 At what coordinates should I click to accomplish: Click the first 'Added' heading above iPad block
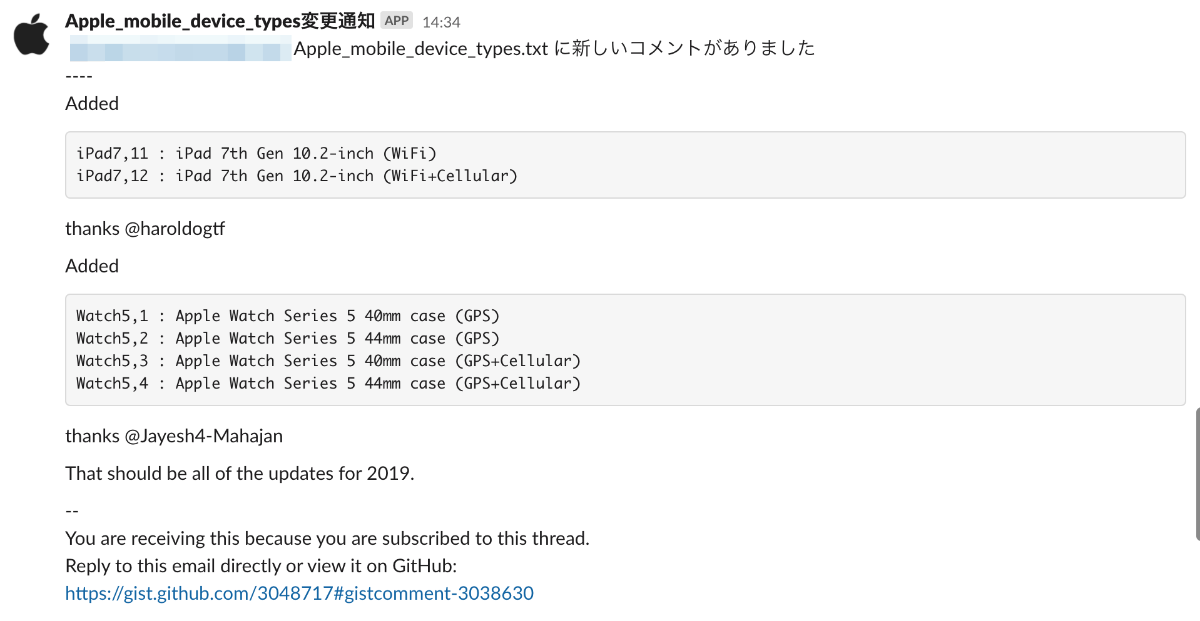(x=92, y=103)
